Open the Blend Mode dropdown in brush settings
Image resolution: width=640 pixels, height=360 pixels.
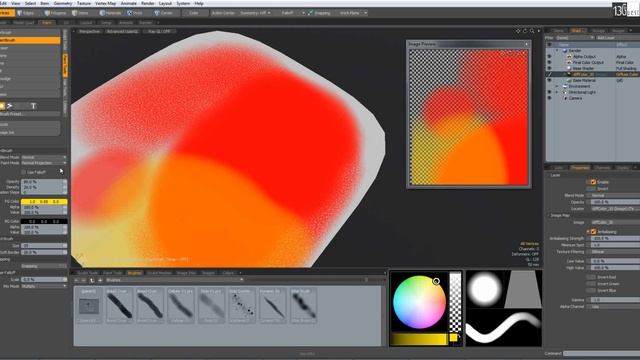pyautogui.click(x=44, y=157)
